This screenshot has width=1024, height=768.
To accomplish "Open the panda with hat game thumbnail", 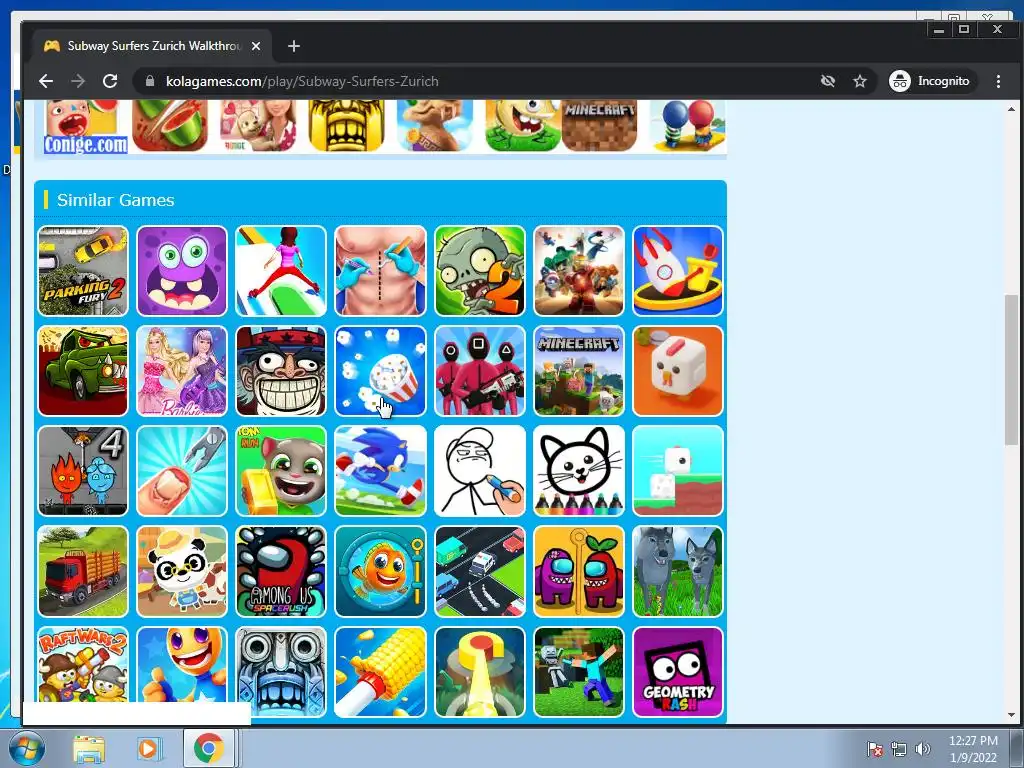I will coord(182,571).
